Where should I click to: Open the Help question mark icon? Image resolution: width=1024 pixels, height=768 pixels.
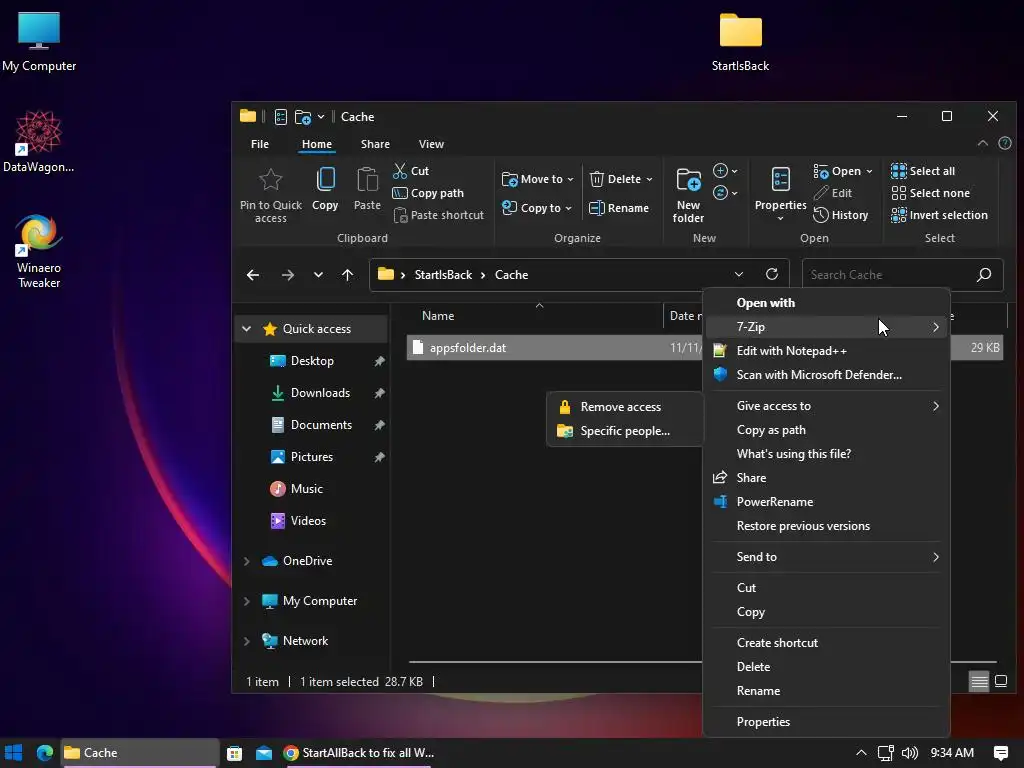(x=1005, y=143)
